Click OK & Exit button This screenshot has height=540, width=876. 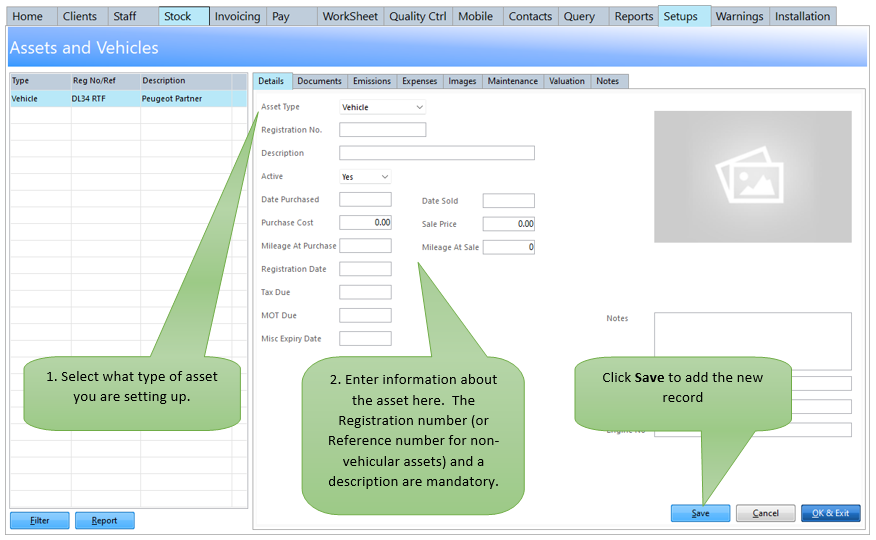(831, 513)
